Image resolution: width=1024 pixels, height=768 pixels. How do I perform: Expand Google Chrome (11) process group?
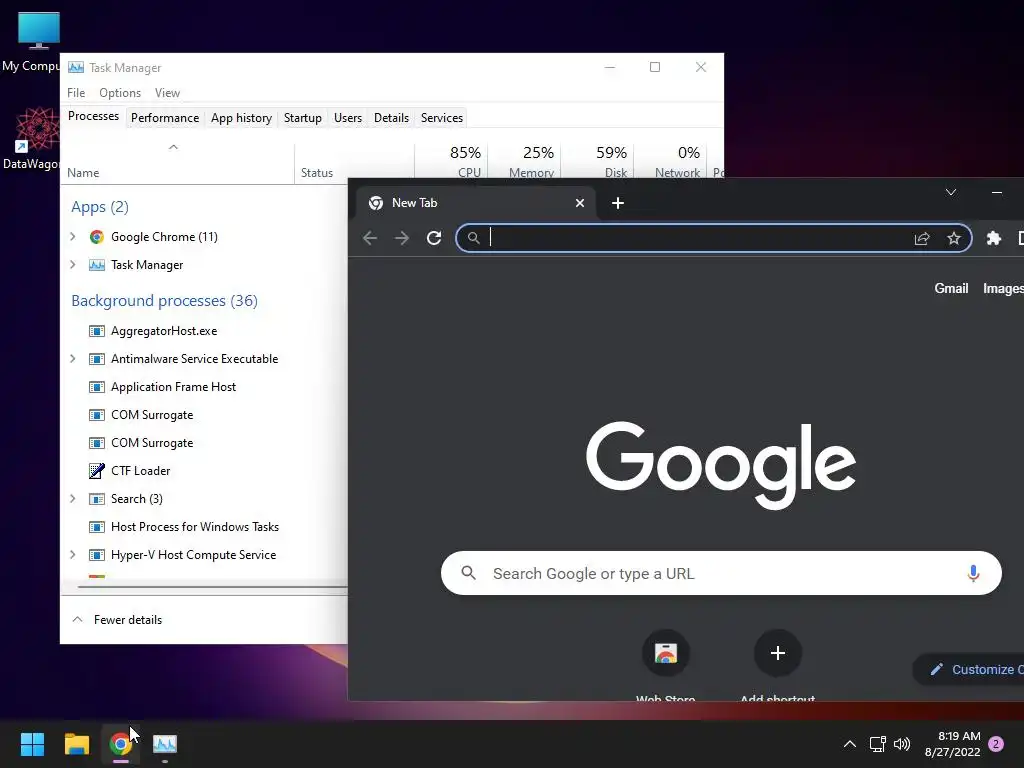72,236
